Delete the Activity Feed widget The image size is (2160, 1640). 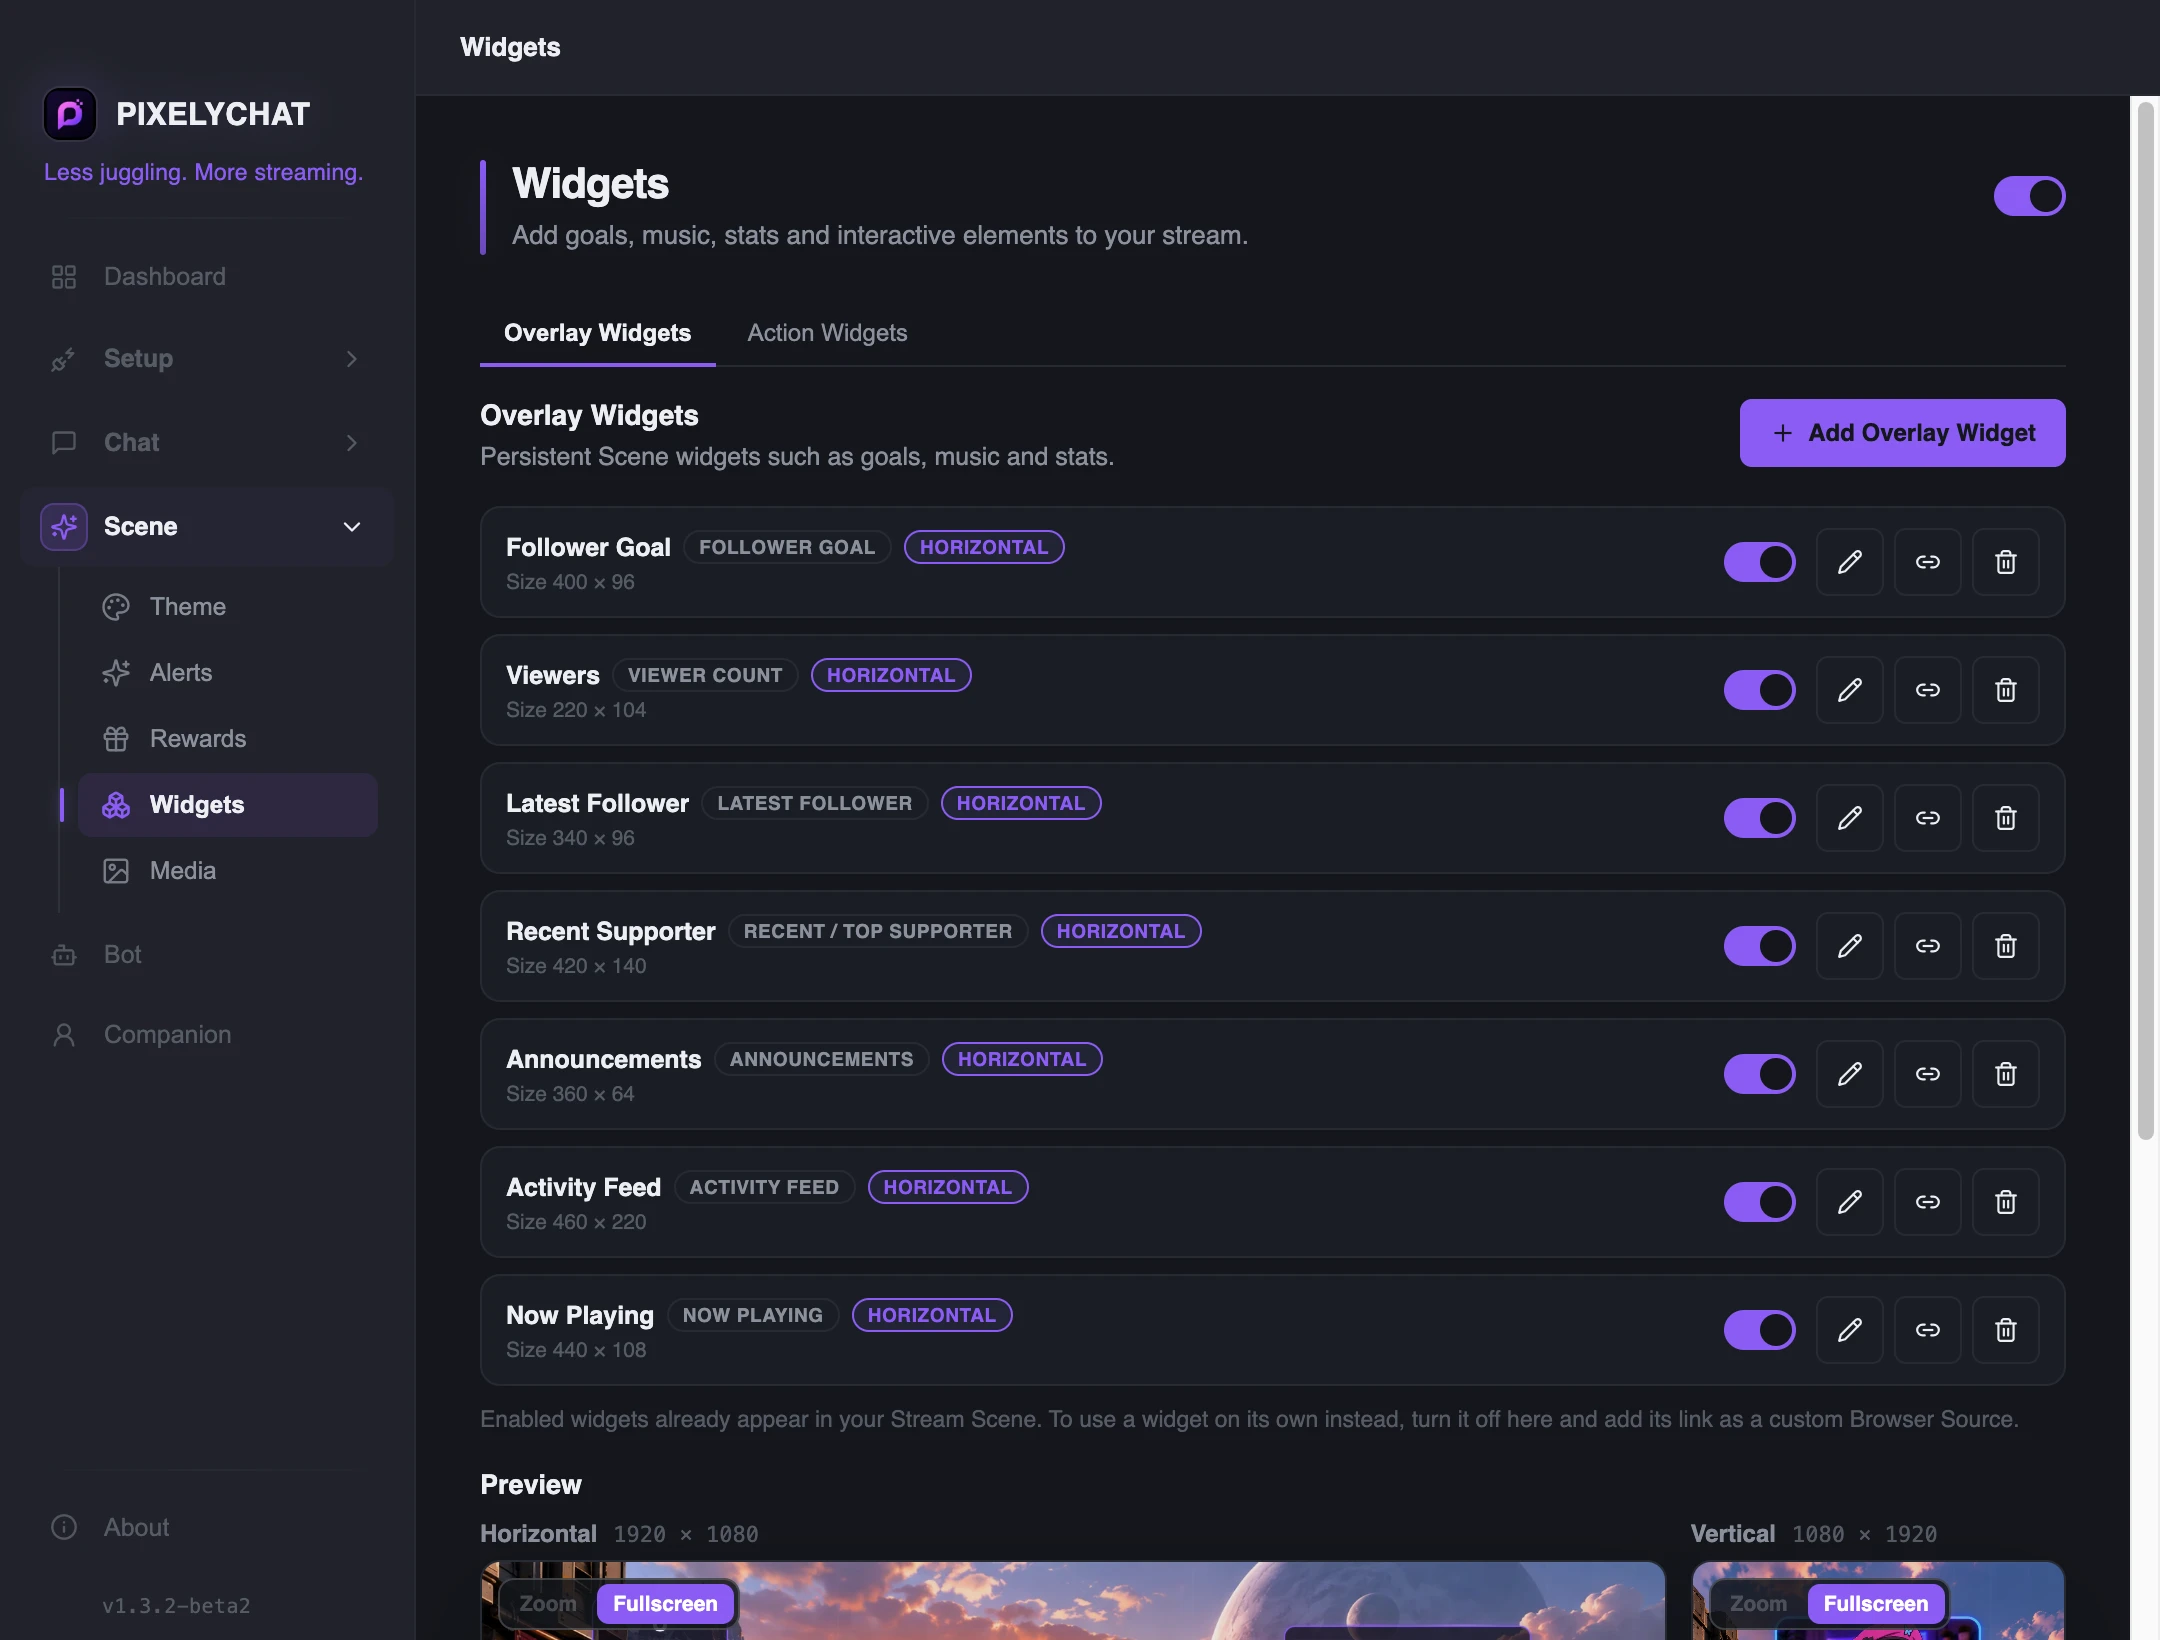coord(2005,1202)
